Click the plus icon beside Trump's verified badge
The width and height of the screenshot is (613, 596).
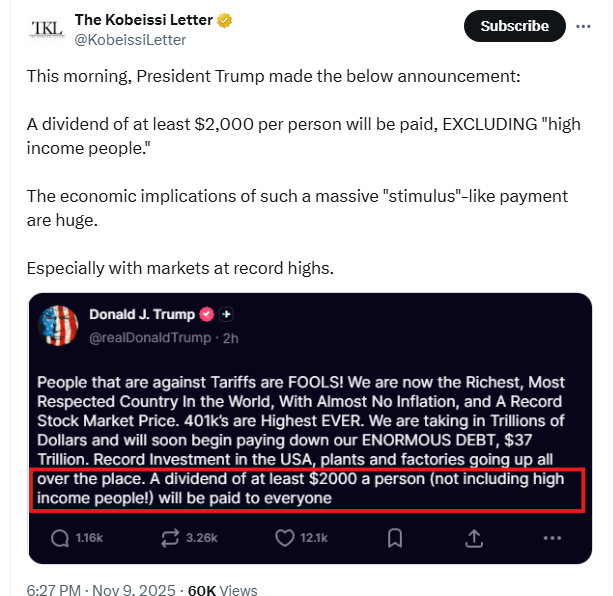[226, 314]
